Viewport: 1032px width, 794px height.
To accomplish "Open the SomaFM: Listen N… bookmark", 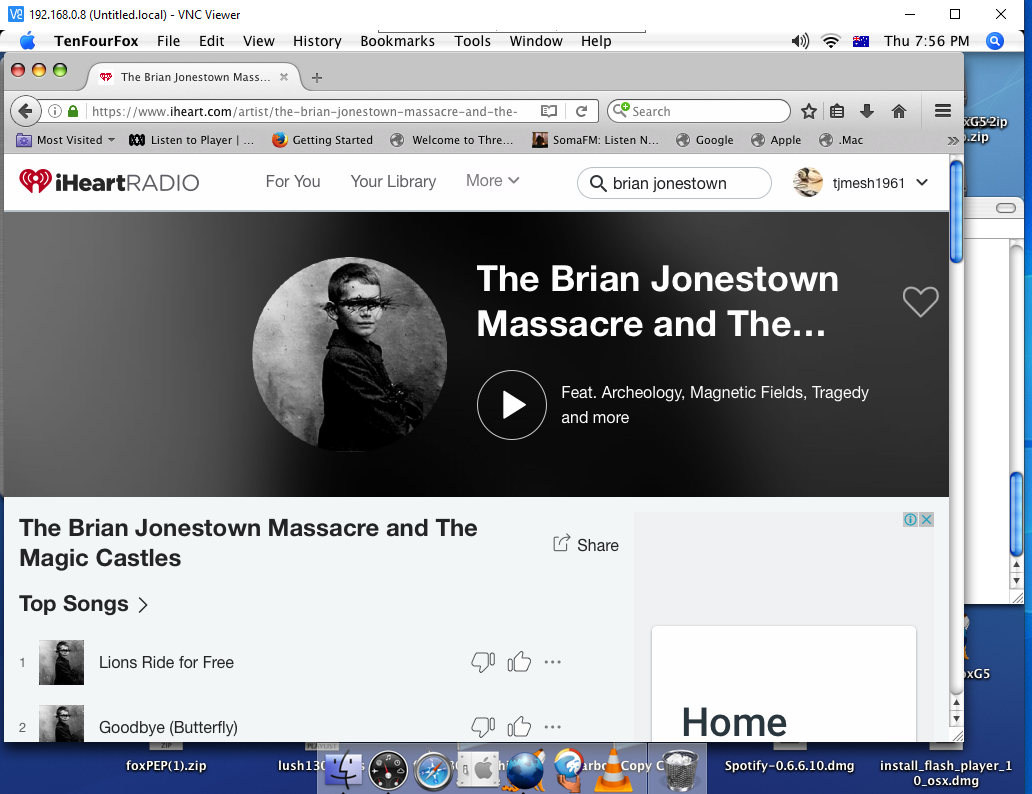I will (x=595, y=140).
